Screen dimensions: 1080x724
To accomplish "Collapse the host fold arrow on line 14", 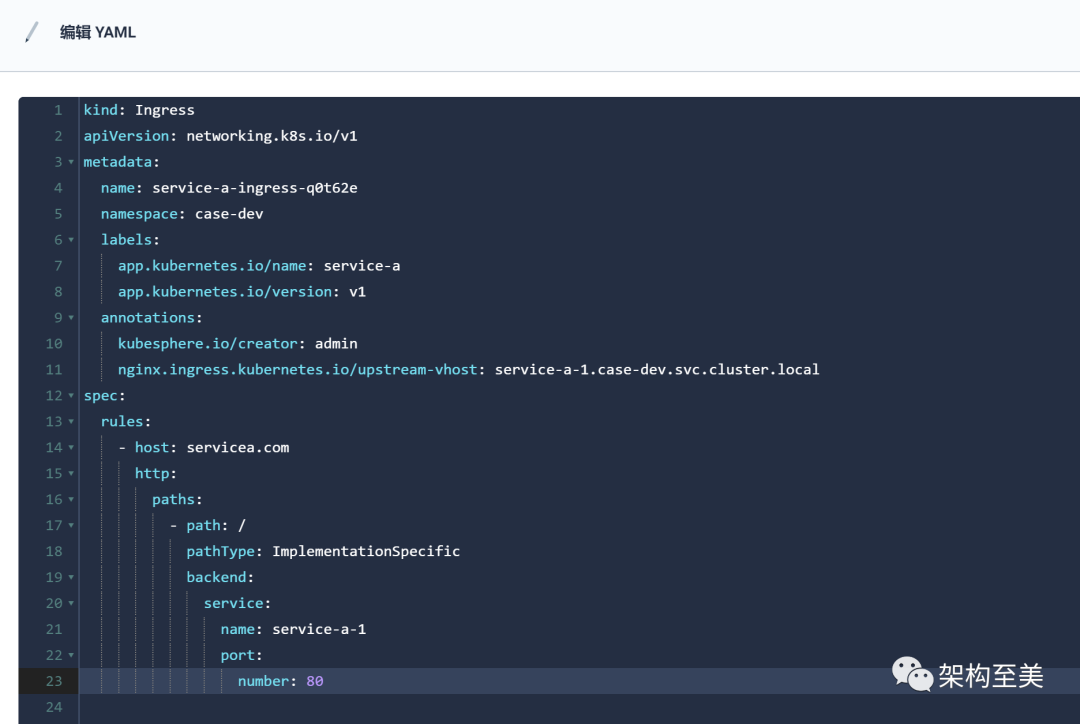I will point(71,448).
